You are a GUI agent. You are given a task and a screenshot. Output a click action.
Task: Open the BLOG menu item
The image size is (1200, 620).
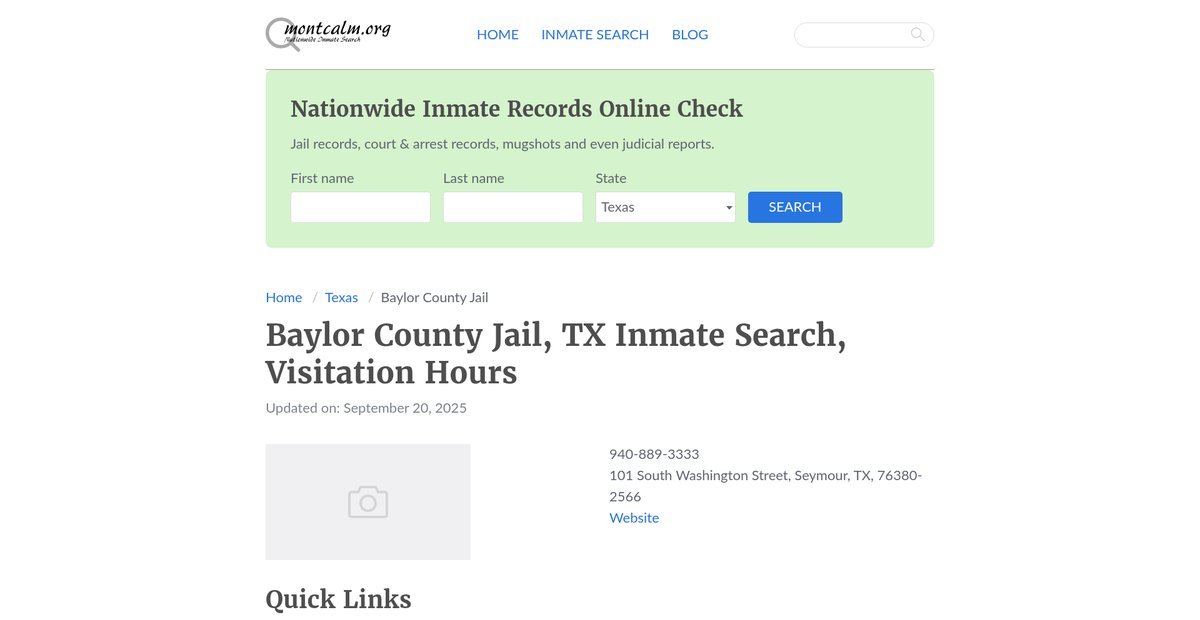690,35
